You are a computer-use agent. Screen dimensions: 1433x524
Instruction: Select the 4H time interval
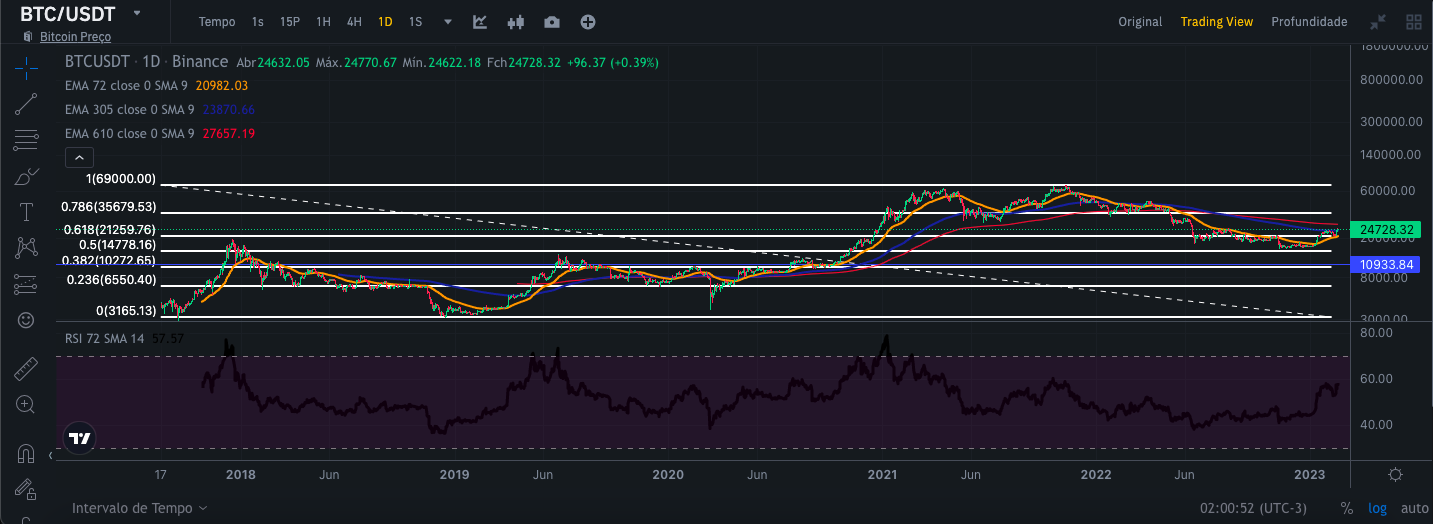354,21
